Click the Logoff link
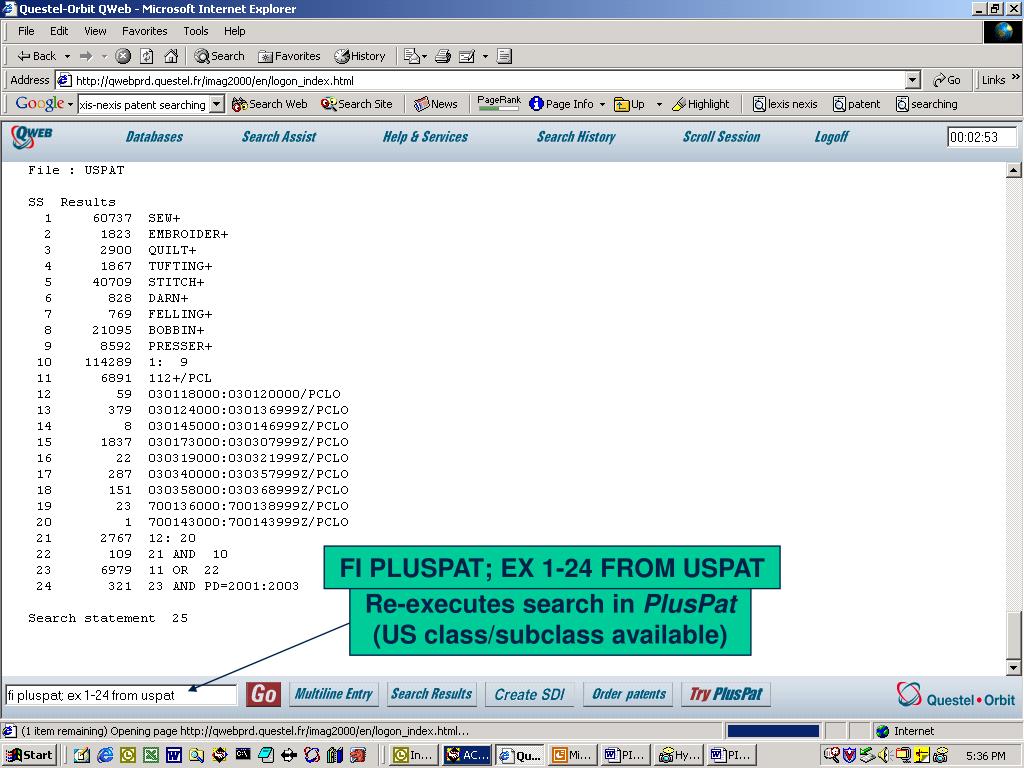1024x768 pixels. tap(831, 137)
